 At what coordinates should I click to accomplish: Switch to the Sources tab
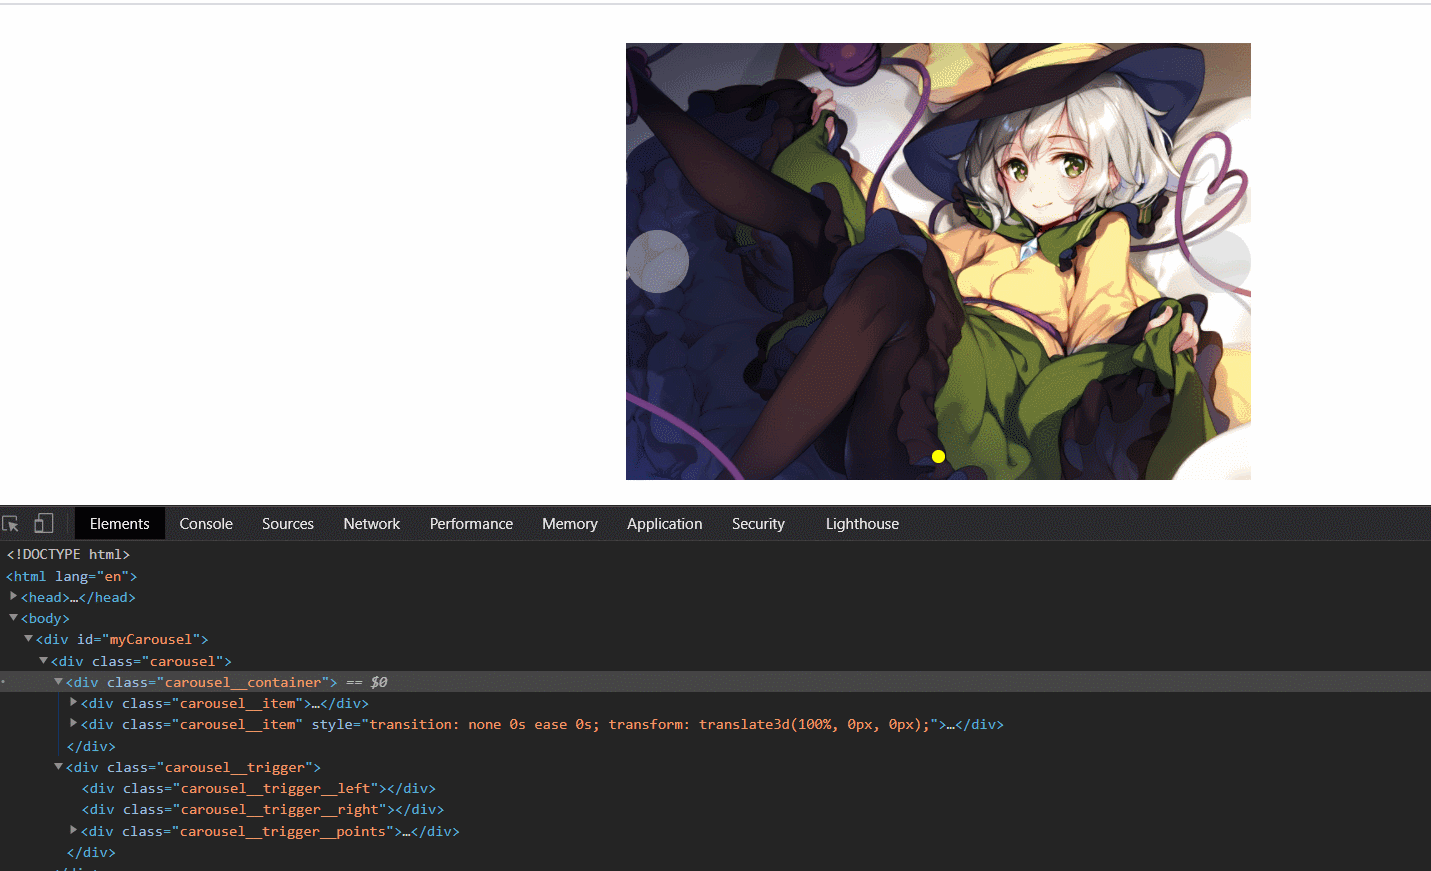click(x=288, y=524)
